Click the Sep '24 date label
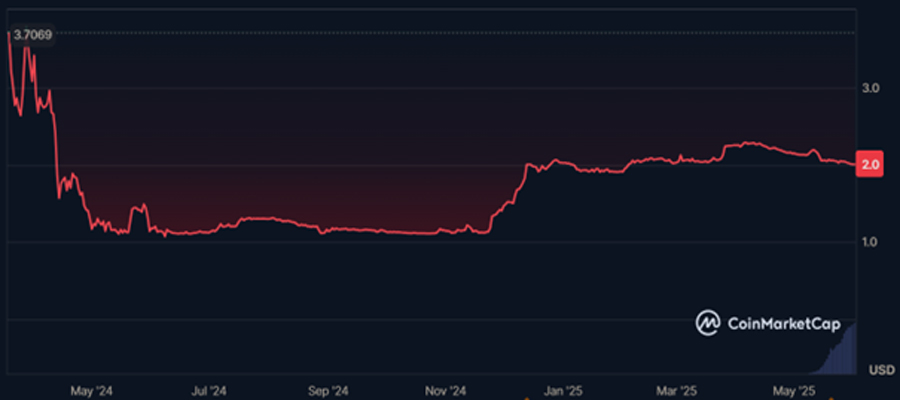This screenshot has width=900, height=400. (x=328, y=391)
